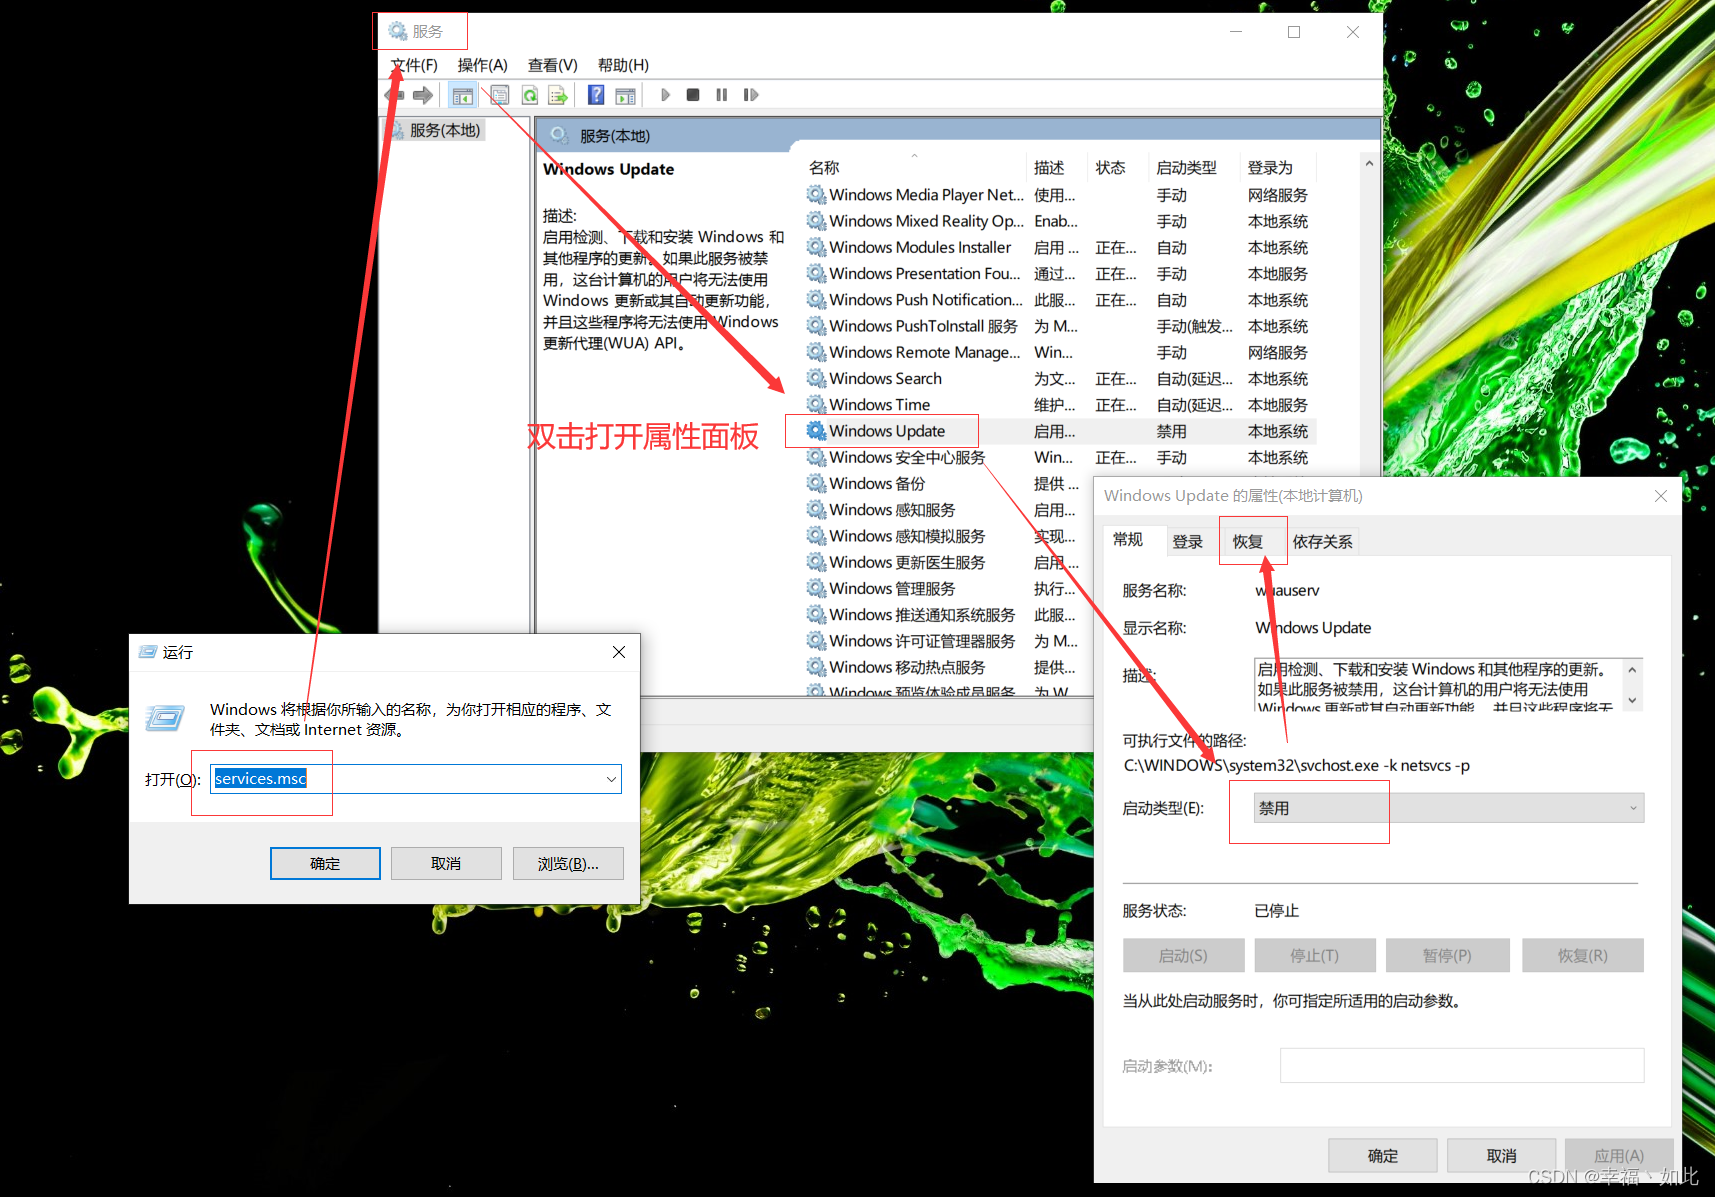Click the Restart Service toolbar icon
The height and width of the screenshot is (1197, 1715).
coord(751,95)
